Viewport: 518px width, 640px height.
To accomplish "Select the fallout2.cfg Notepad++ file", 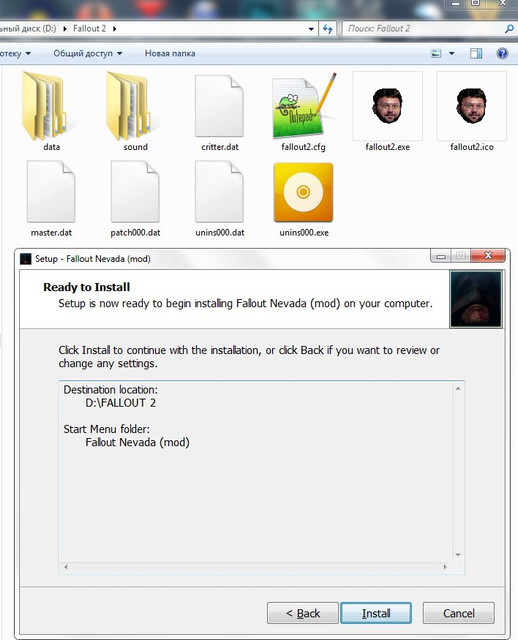I will click(304, 106).
